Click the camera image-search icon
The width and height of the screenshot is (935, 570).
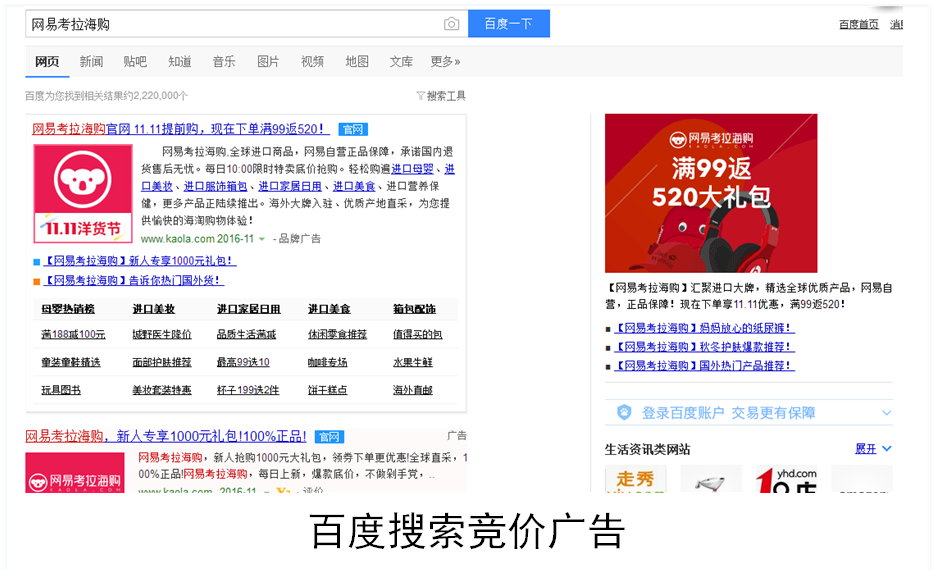coord(451,24)
